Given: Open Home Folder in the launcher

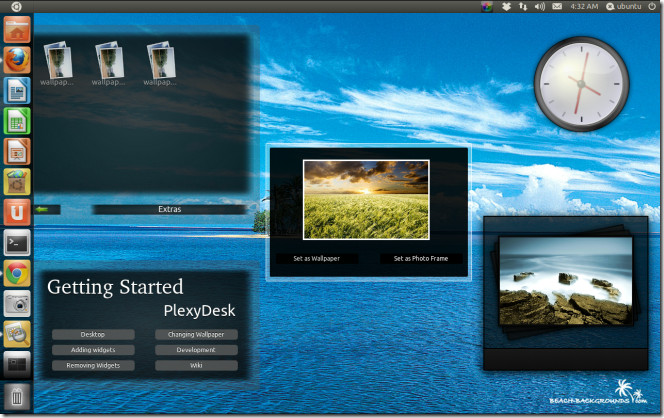Looking at the screenshot, I should (17, 30).
